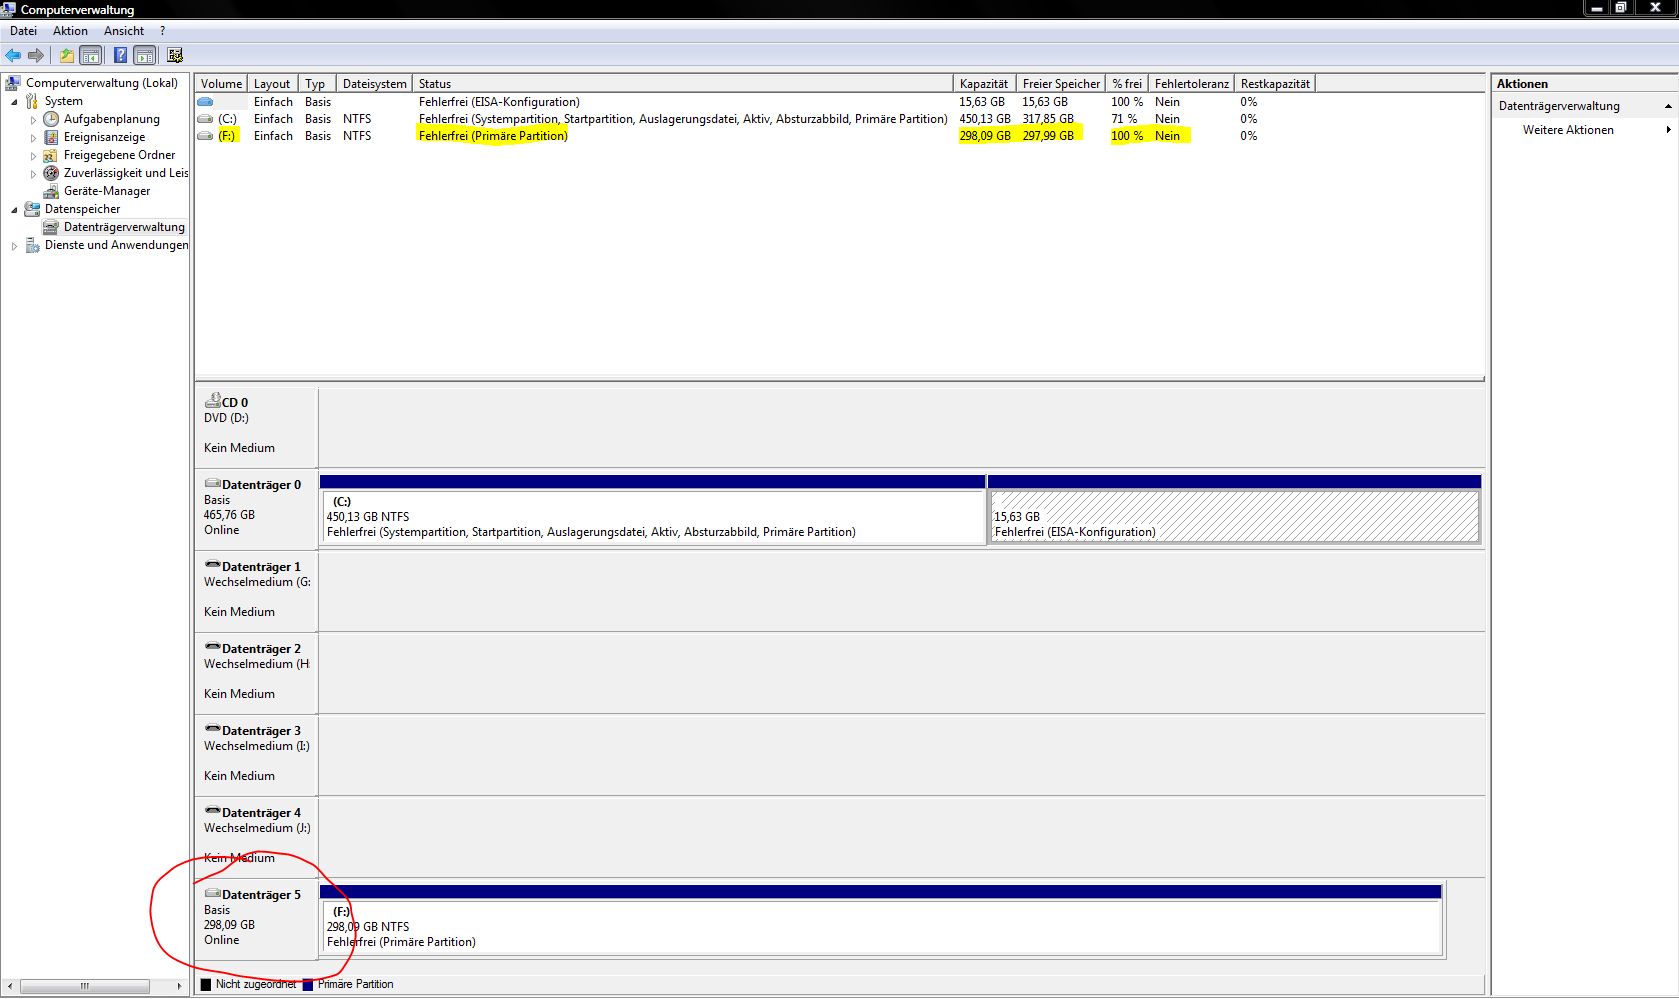The height and width of the screenshot is (999, 1679).
Task: Expand the Ereignisanzeige node
Action: 33,138
